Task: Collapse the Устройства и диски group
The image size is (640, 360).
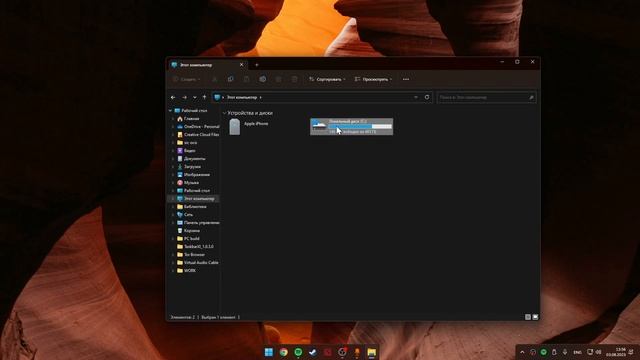Action: (x=224, y=113)
